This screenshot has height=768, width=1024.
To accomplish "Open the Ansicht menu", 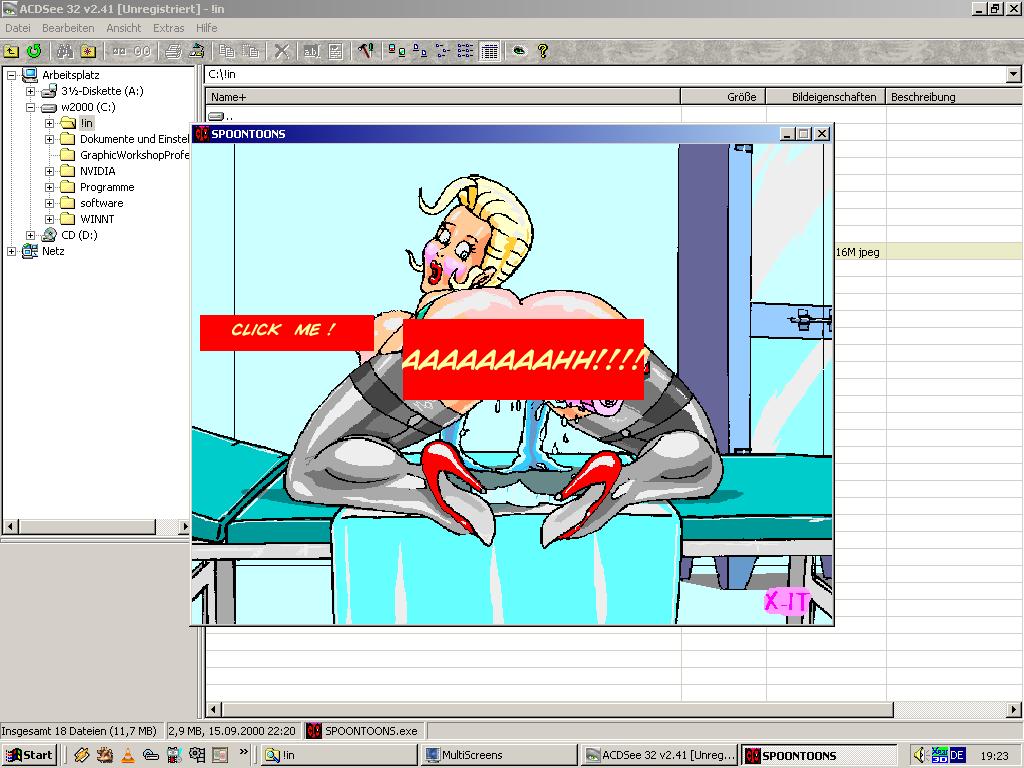I will (123, 28).
